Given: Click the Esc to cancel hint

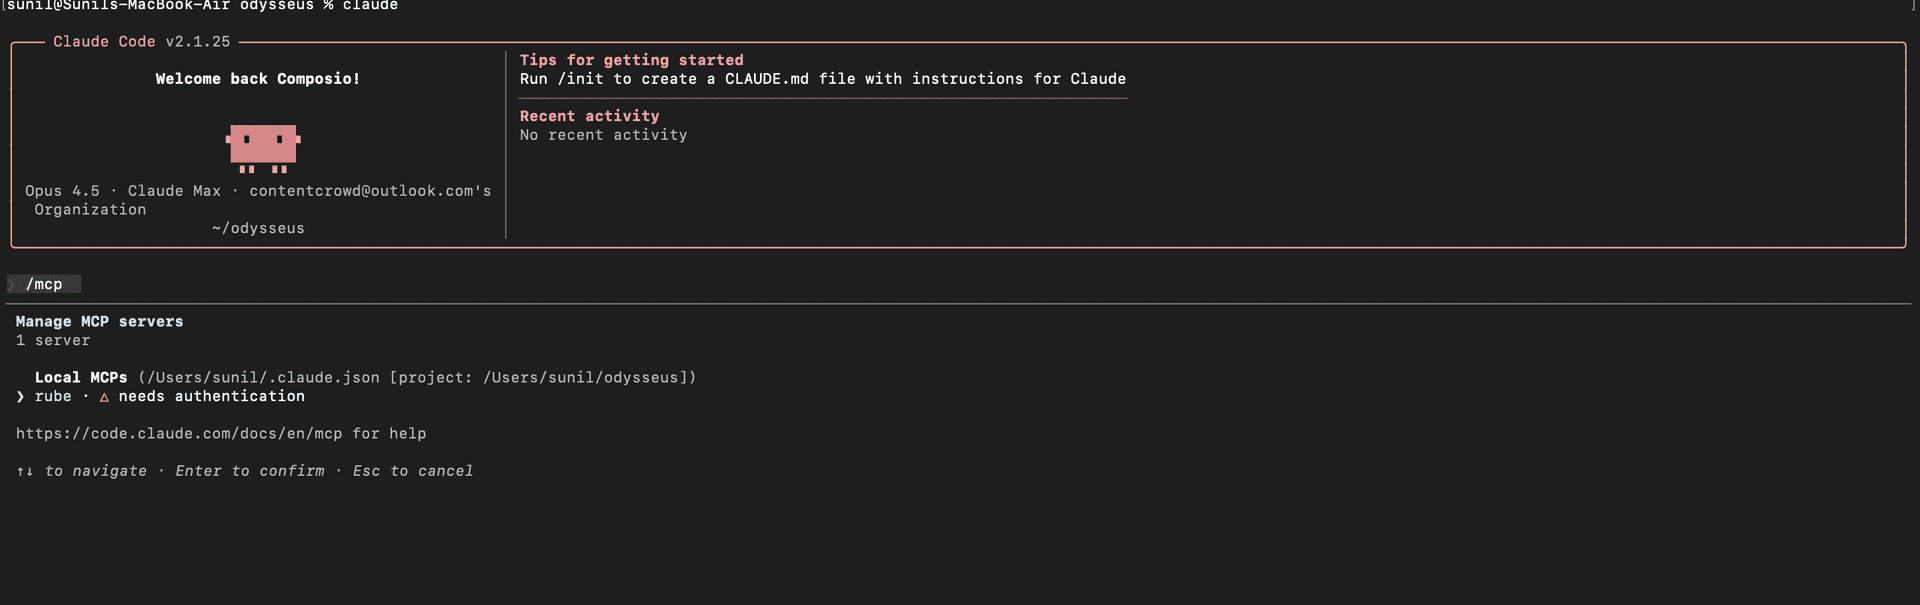Looking at the screenshot, I should (412, 470).
